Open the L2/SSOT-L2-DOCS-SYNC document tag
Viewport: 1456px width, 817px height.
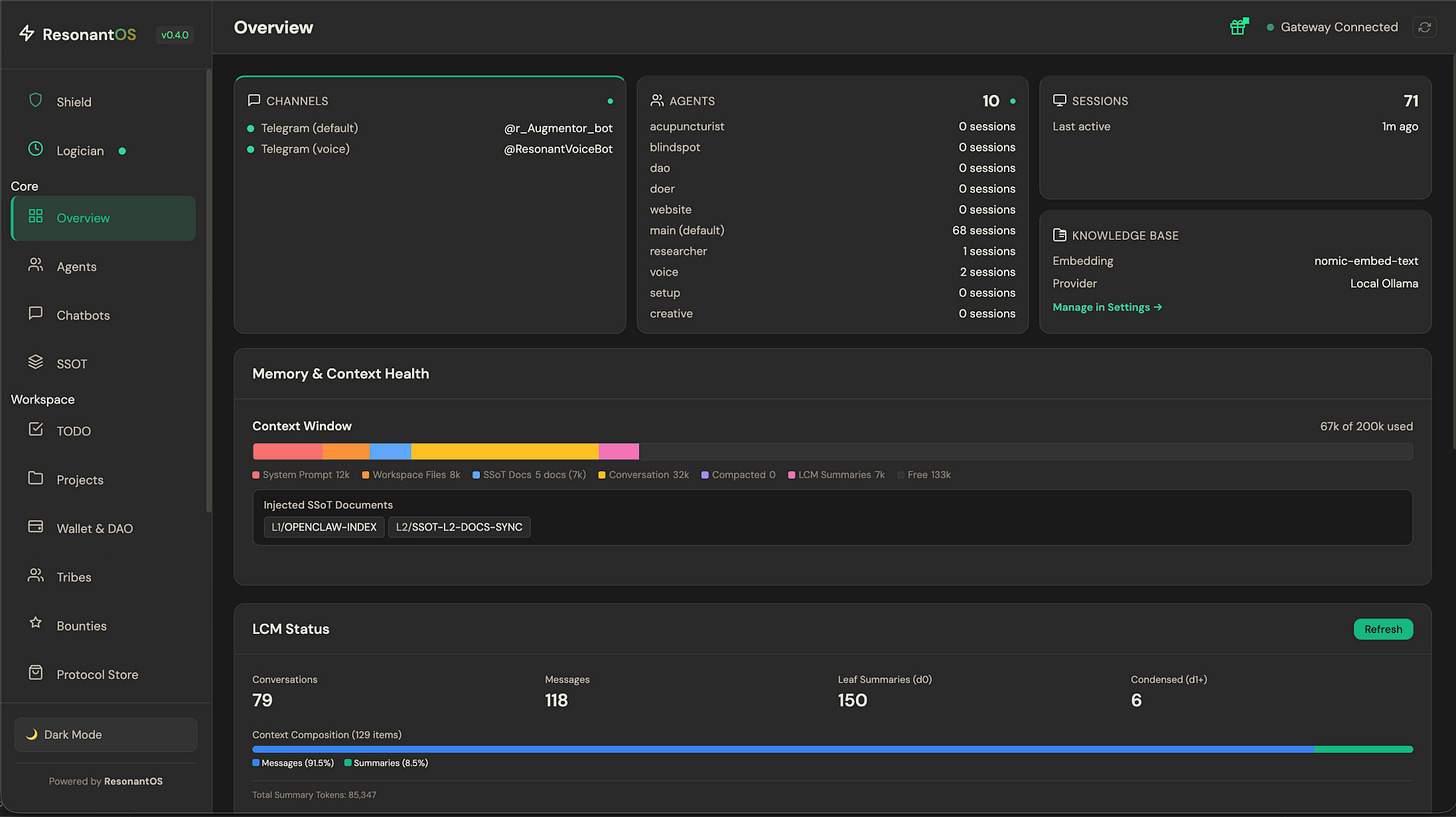[459, 526]
